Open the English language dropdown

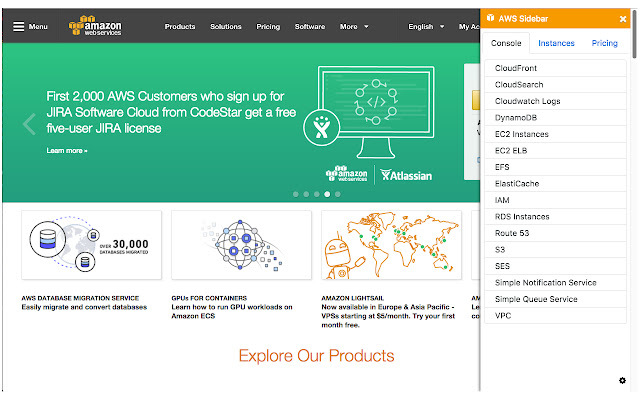426,27
